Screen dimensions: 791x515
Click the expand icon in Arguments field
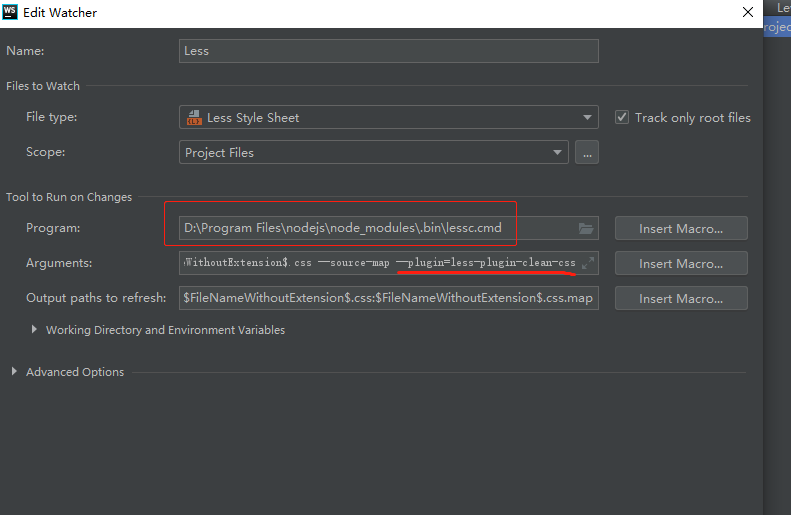pos(588,263)
